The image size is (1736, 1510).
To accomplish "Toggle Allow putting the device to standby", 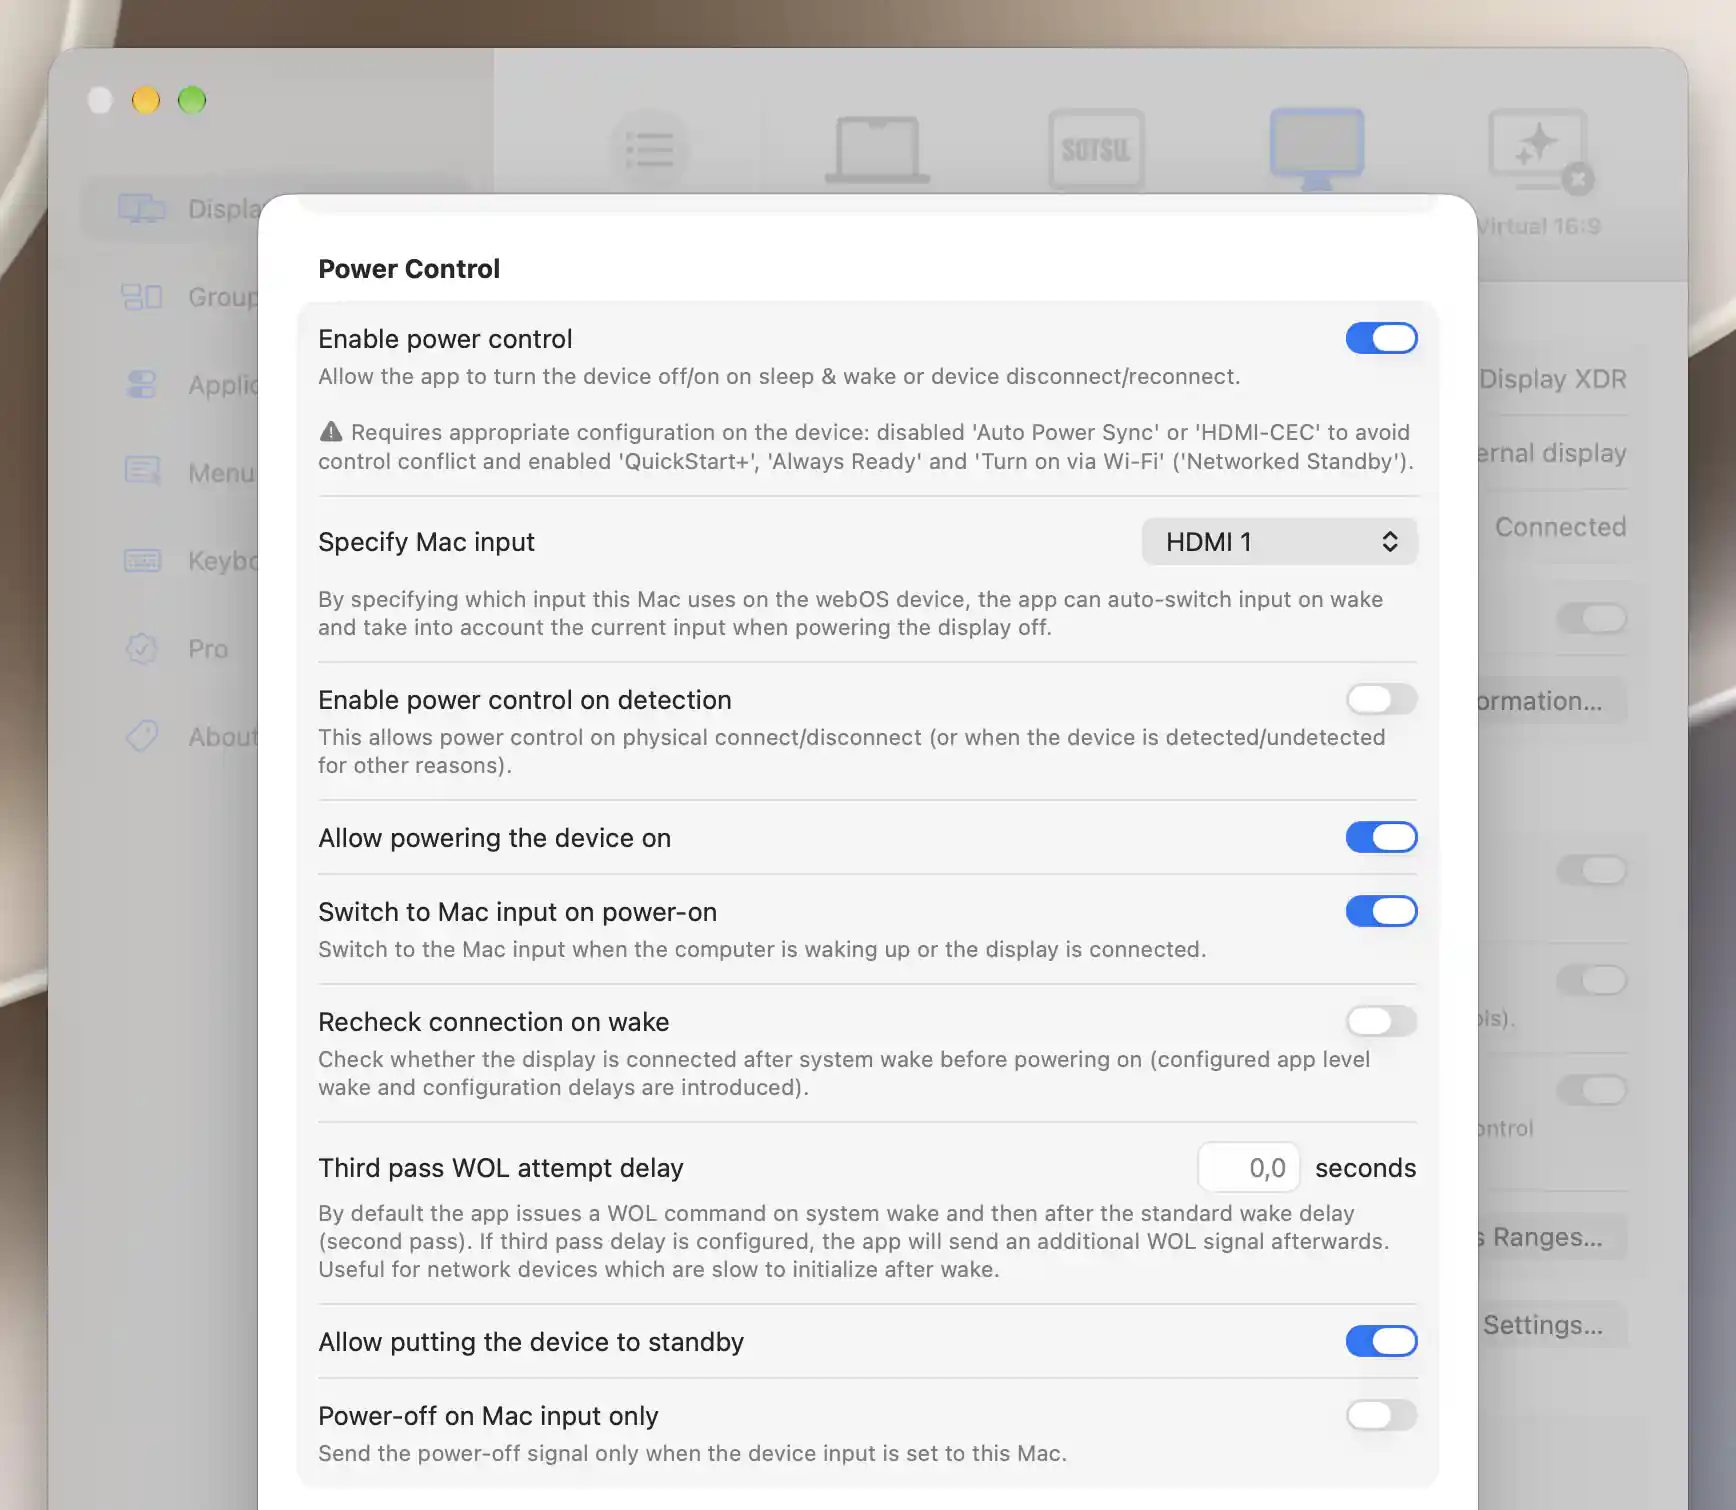I will pos(1381,1341).
